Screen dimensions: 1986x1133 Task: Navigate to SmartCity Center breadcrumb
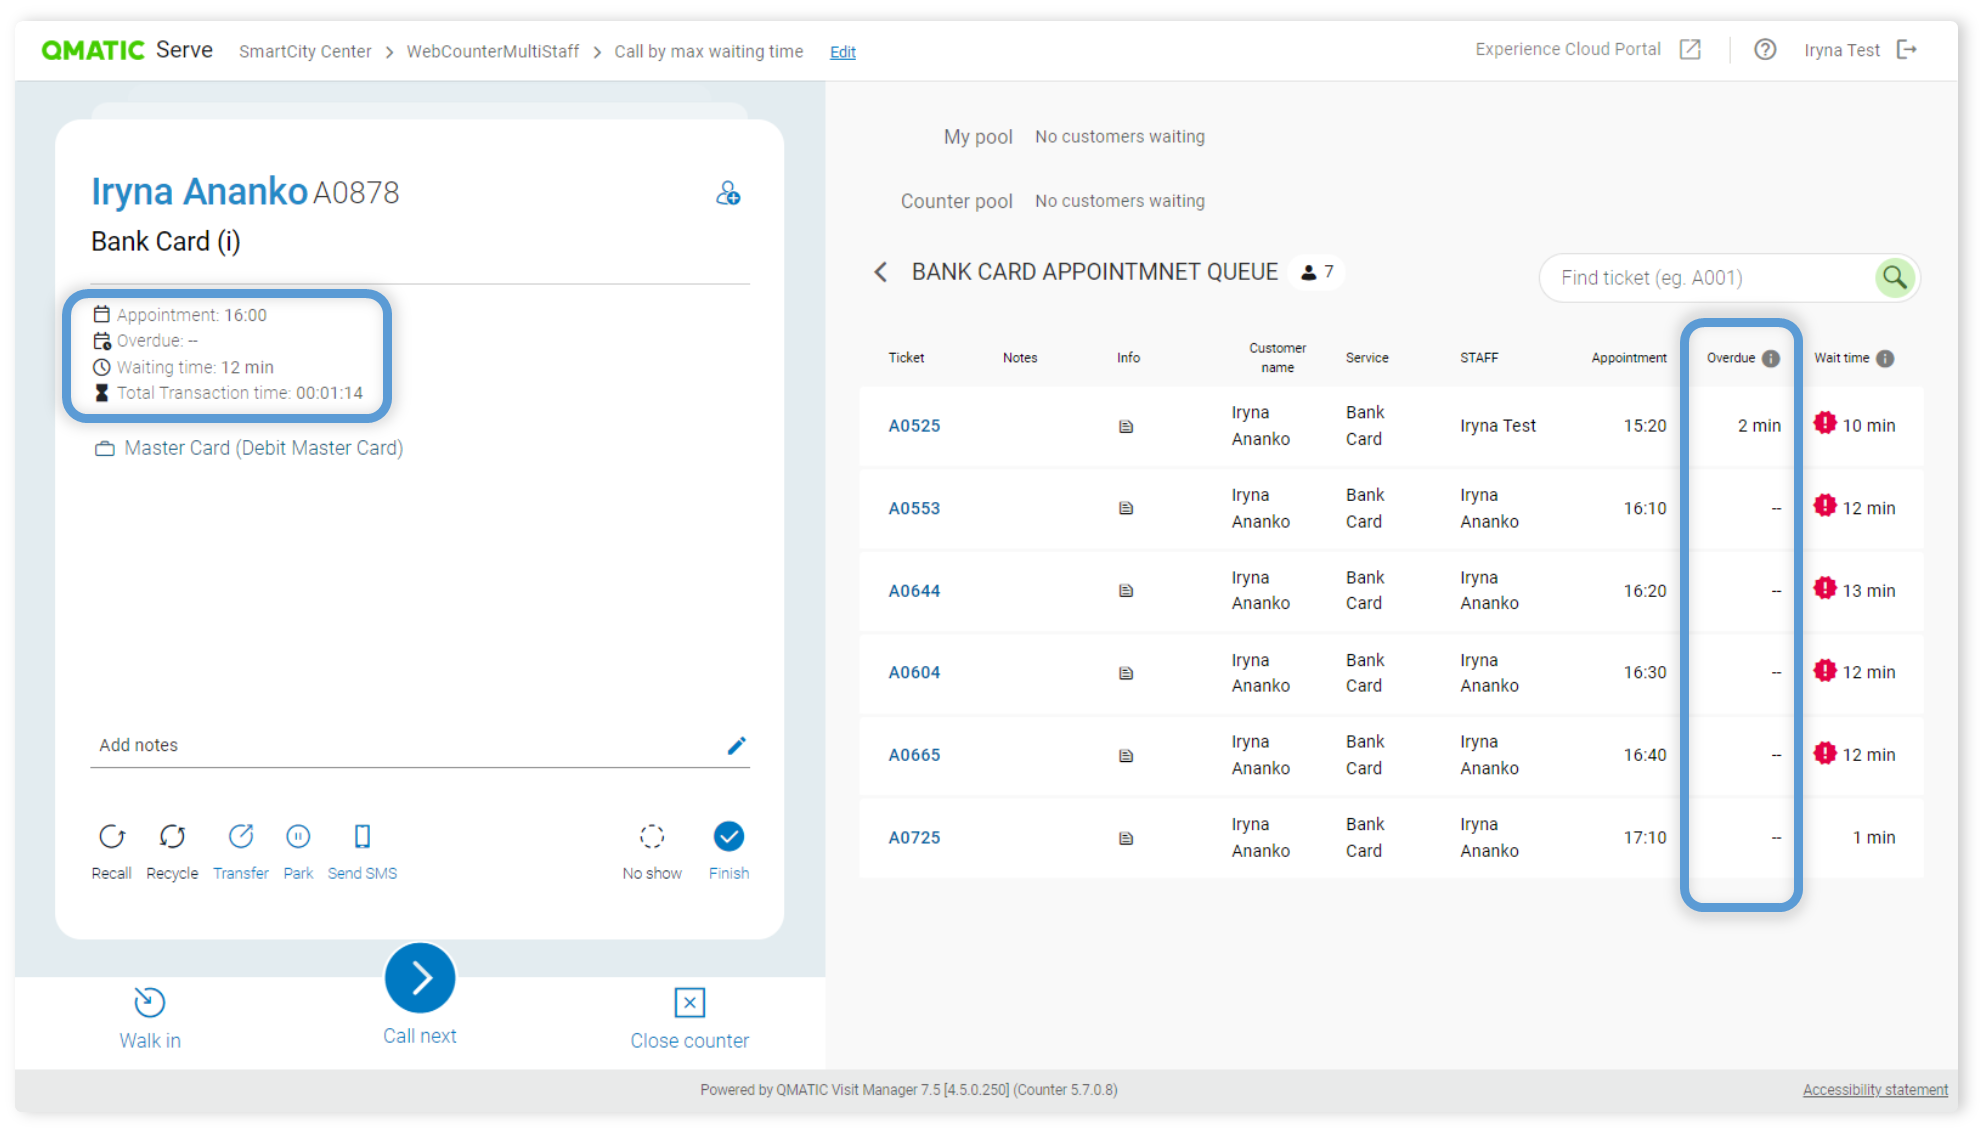tap(305, 51)
